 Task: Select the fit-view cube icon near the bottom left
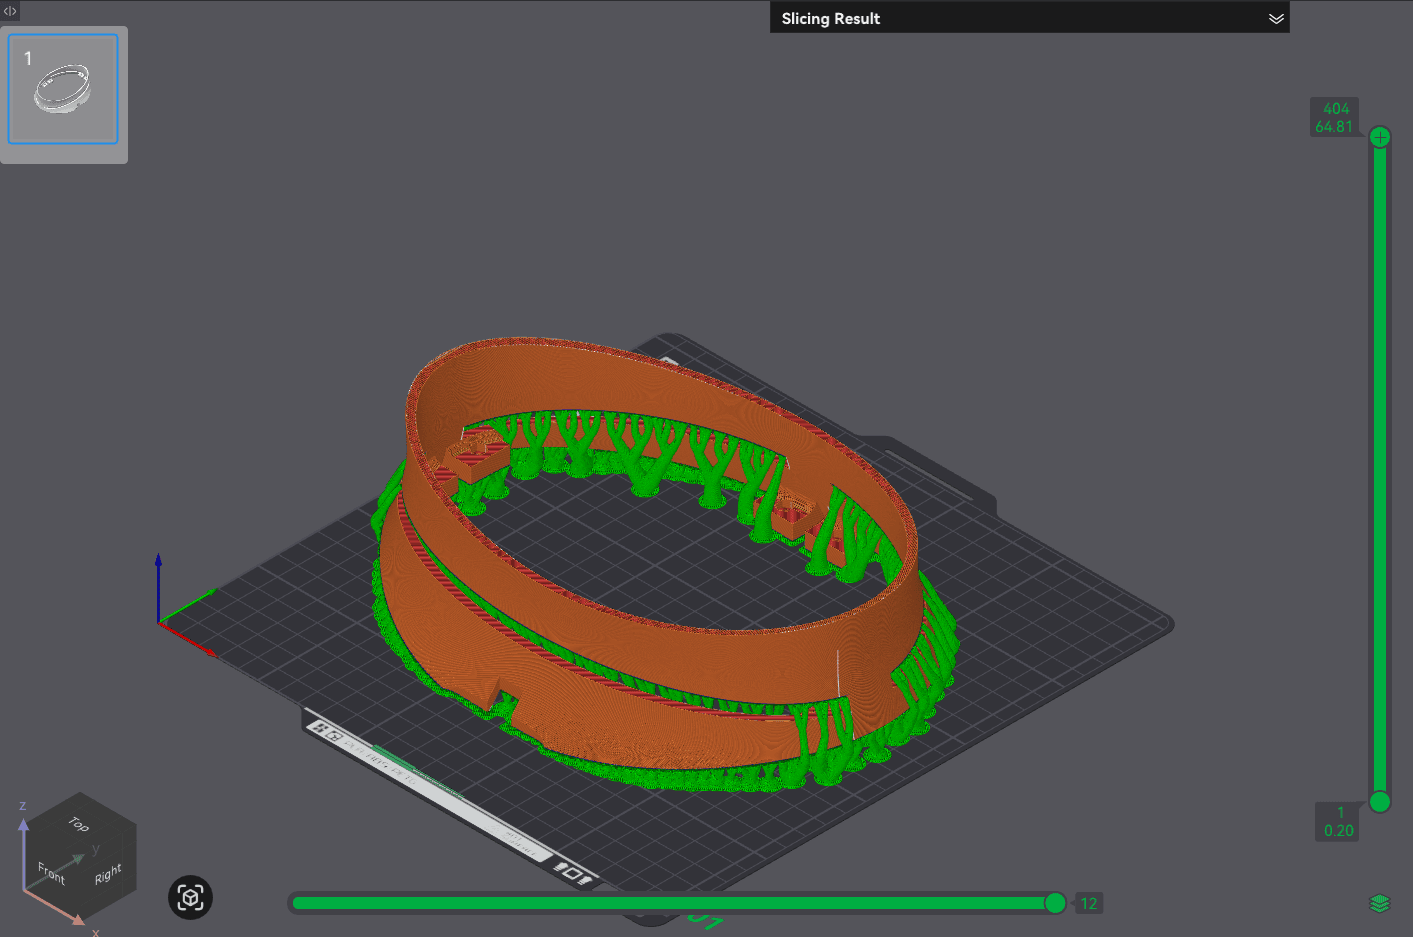189,897
